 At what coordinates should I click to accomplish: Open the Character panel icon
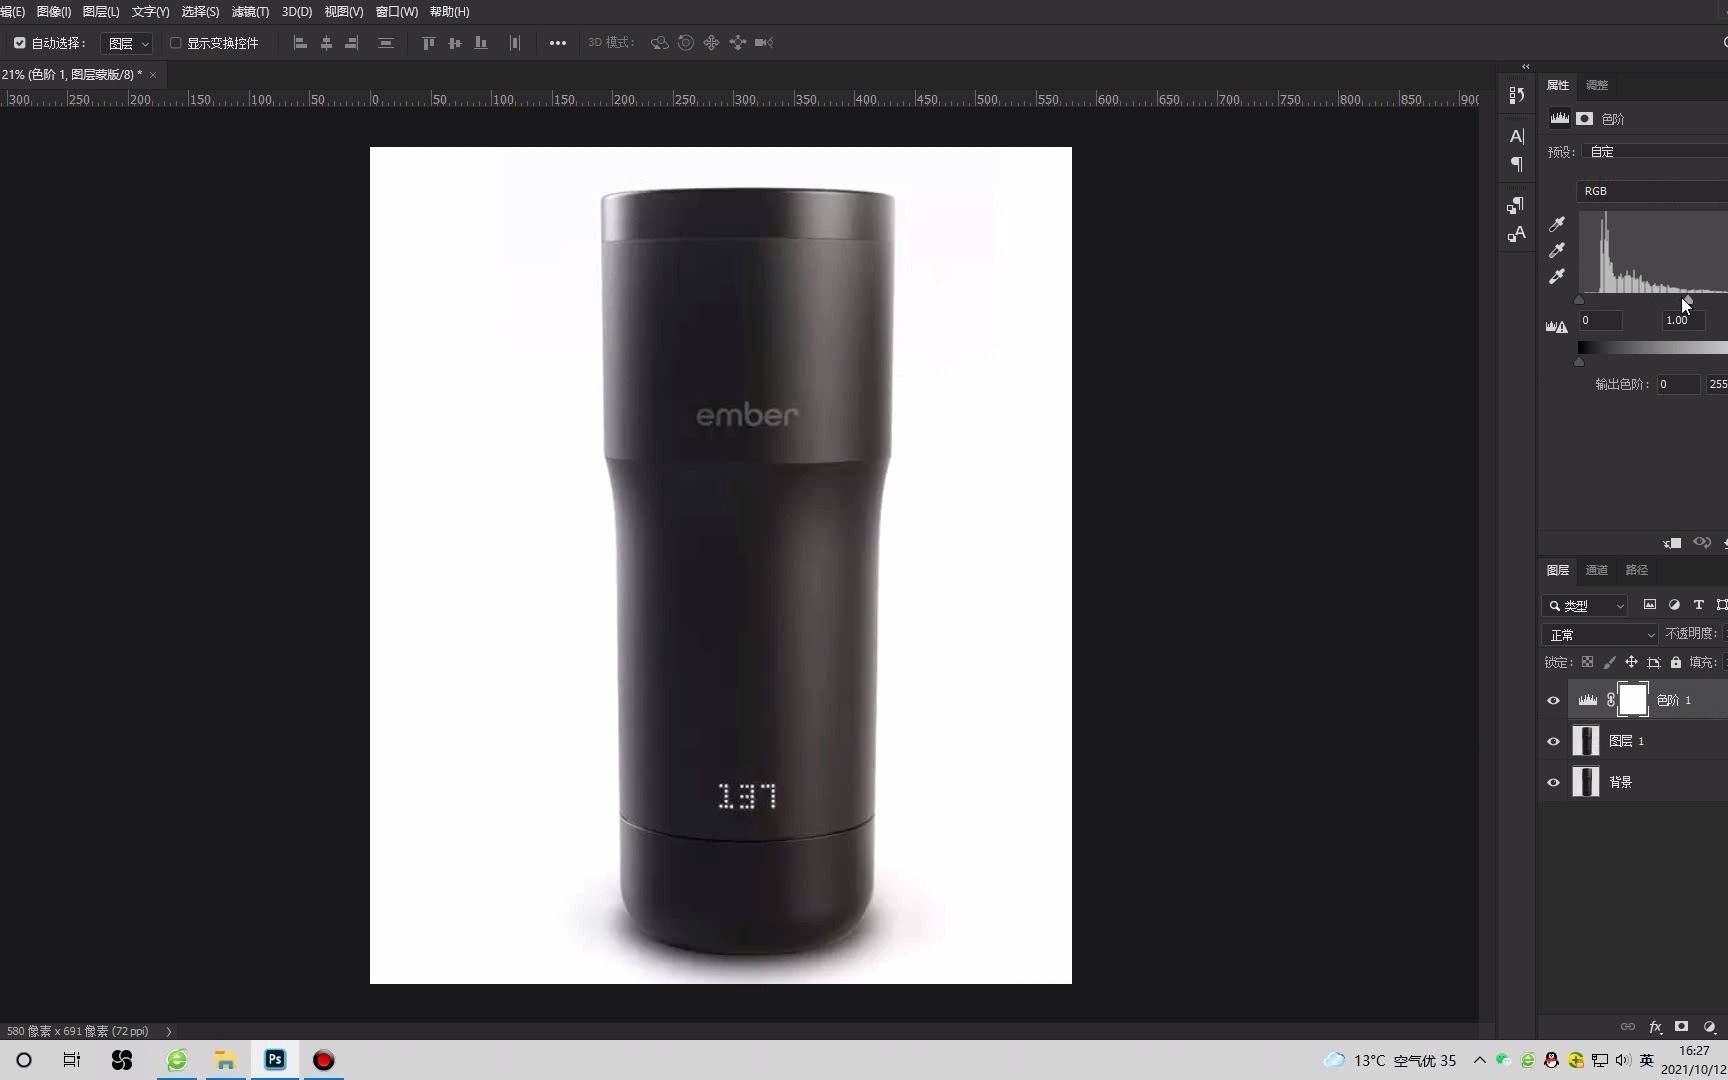(1517, 136)
